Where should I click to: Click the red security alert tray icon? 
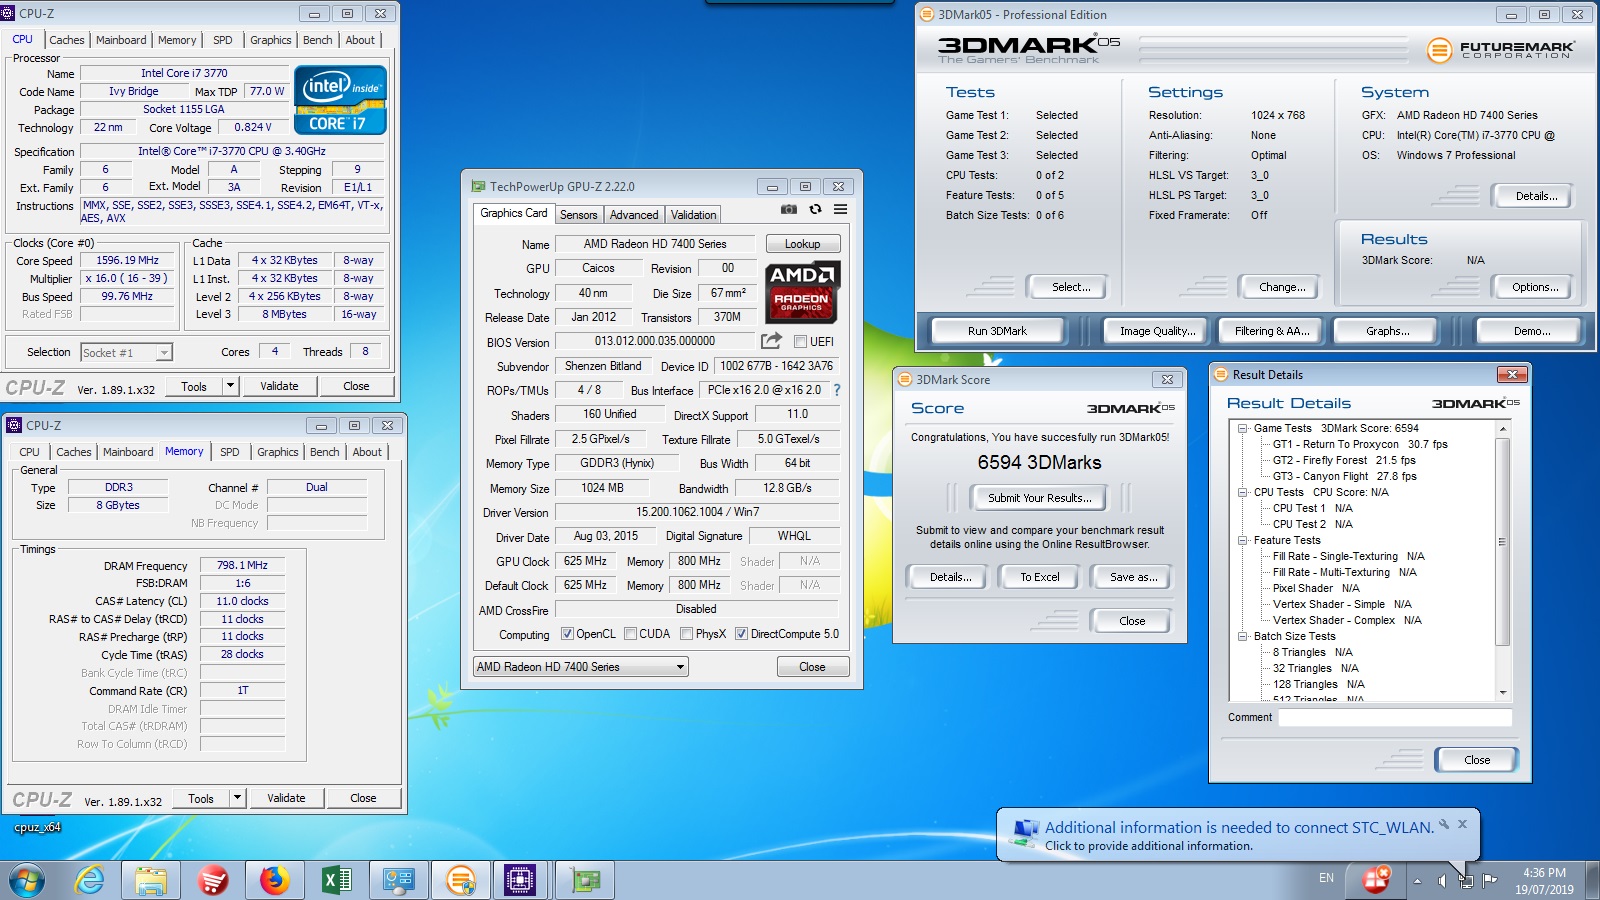pos(1377,880)
